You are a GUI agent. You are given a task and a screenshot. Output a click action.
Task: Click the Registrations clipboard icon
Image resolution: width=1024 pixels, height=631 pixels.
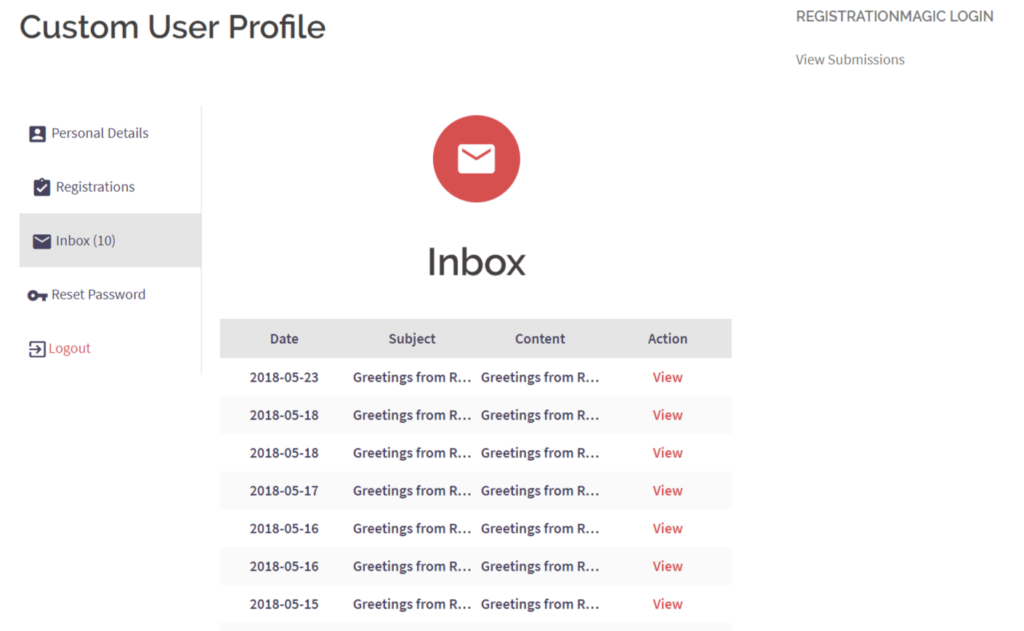40,186
